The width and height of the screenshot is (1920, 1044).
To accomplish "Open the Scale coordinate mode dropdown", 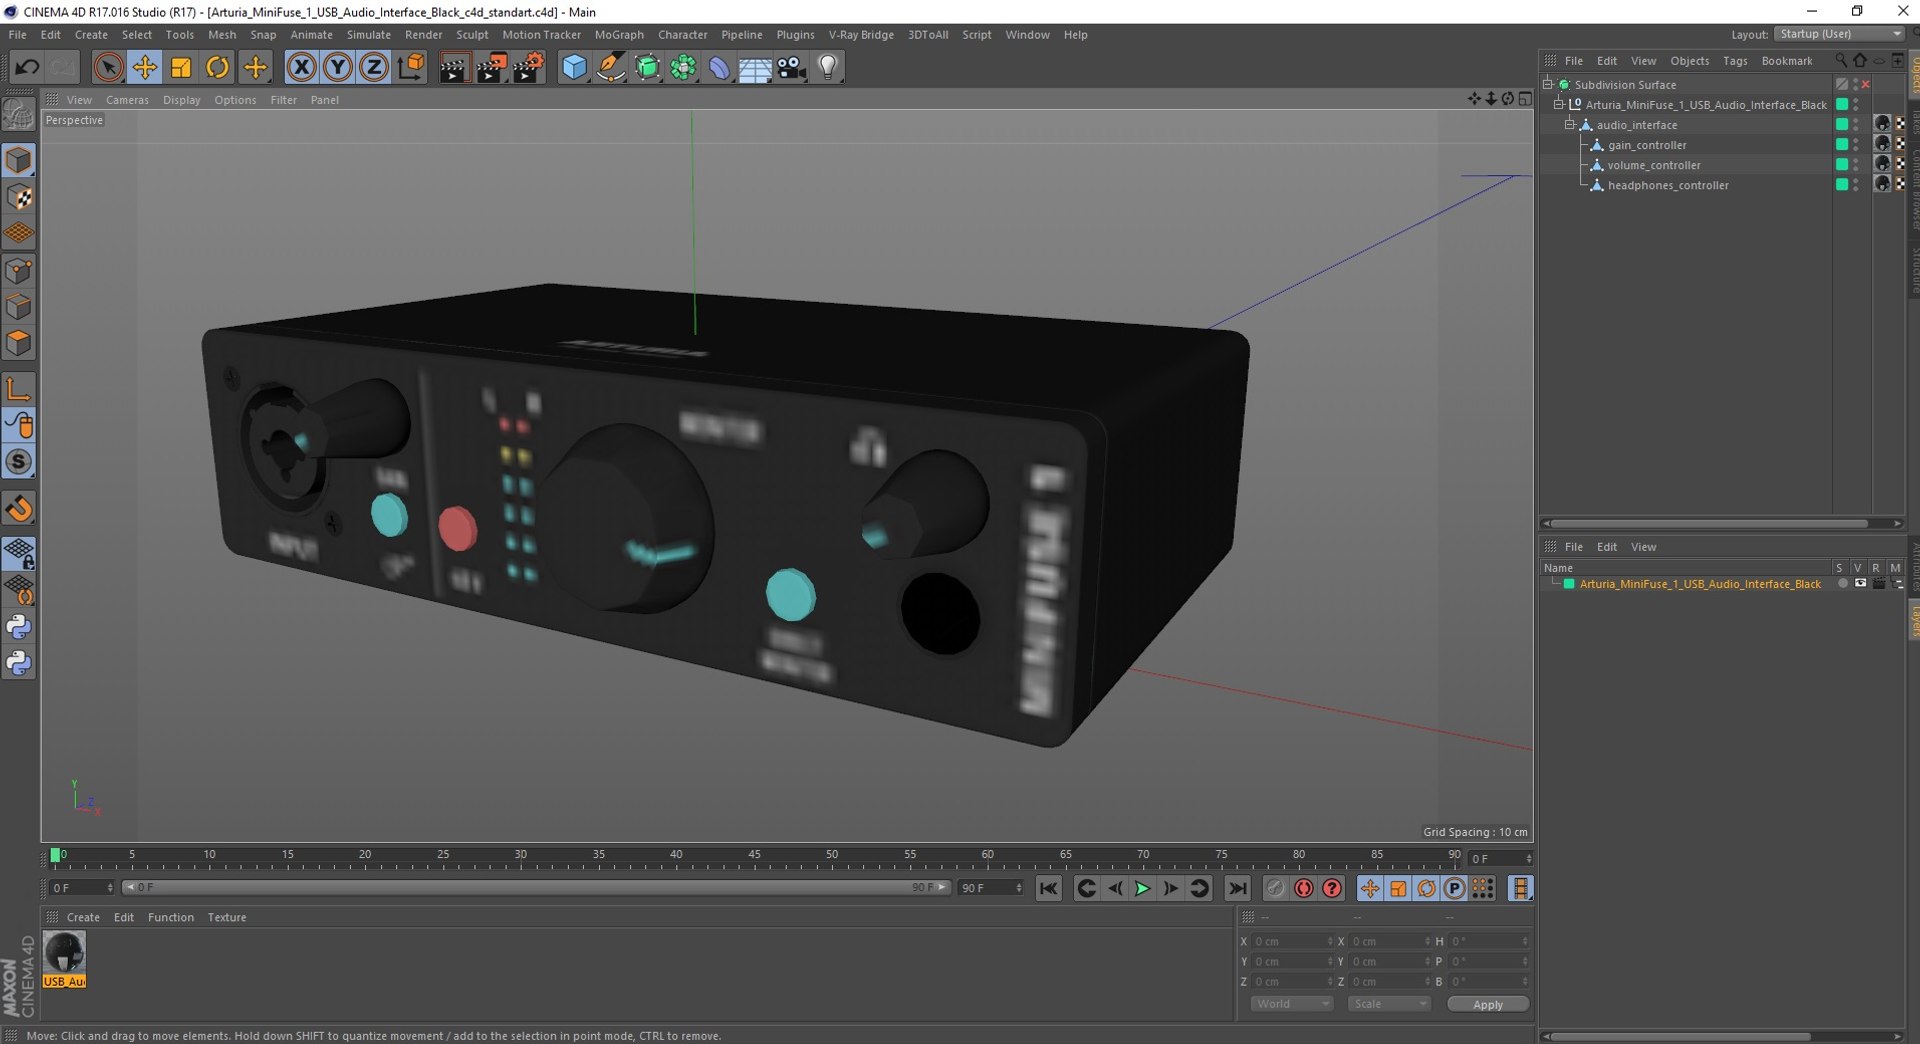I will coord(1389,1004).
